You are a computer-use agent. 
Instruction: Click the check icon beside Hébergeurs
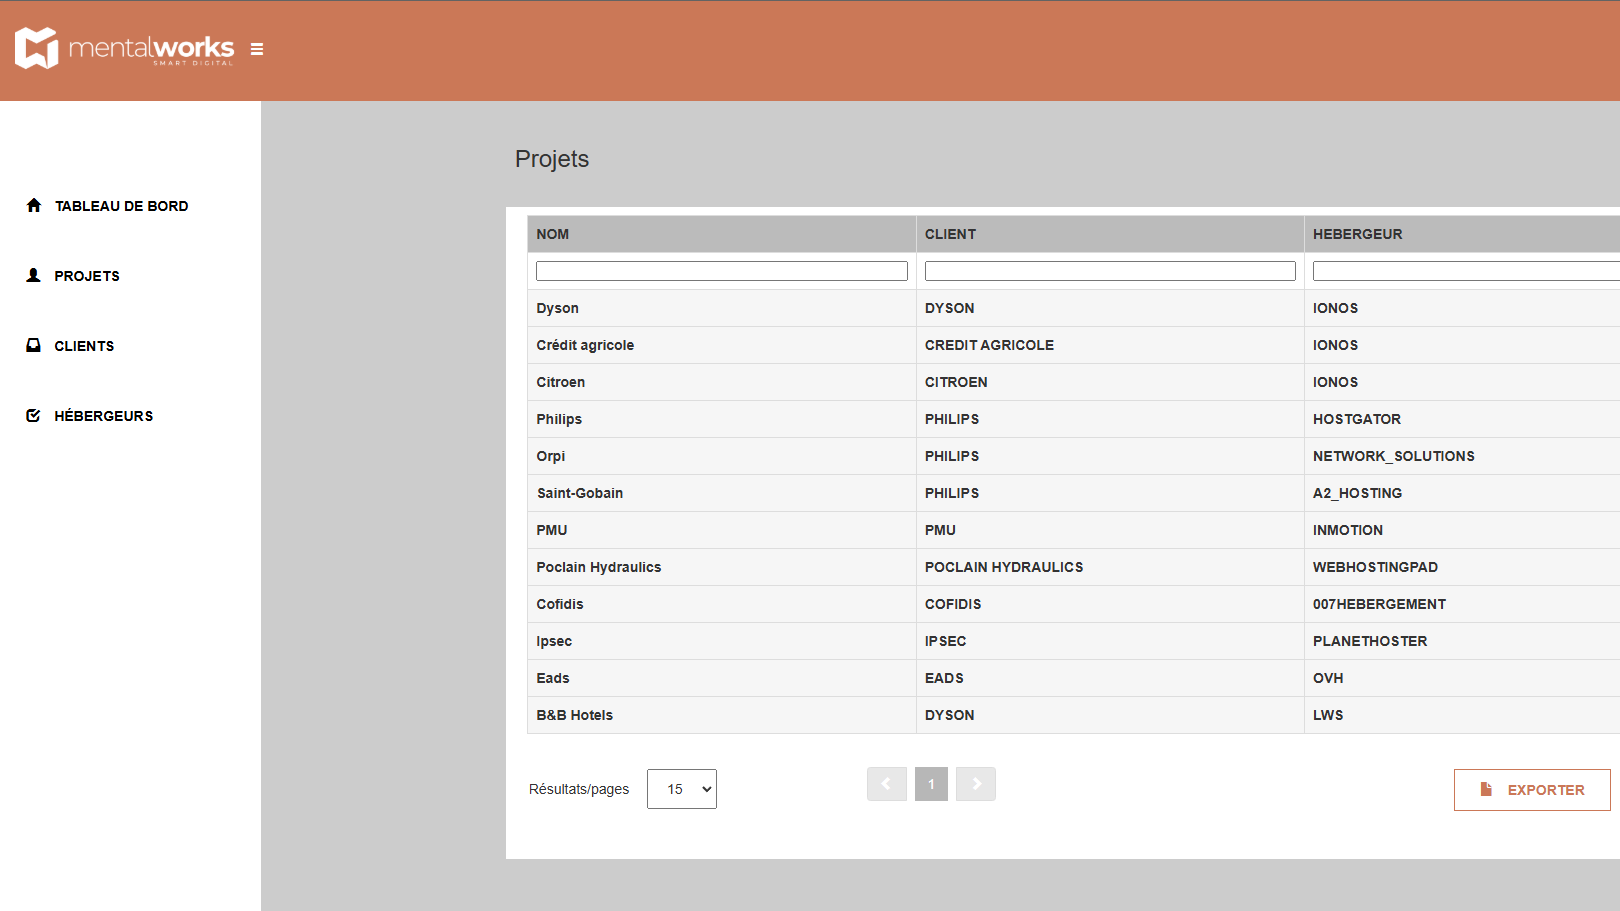pos(33,415)
